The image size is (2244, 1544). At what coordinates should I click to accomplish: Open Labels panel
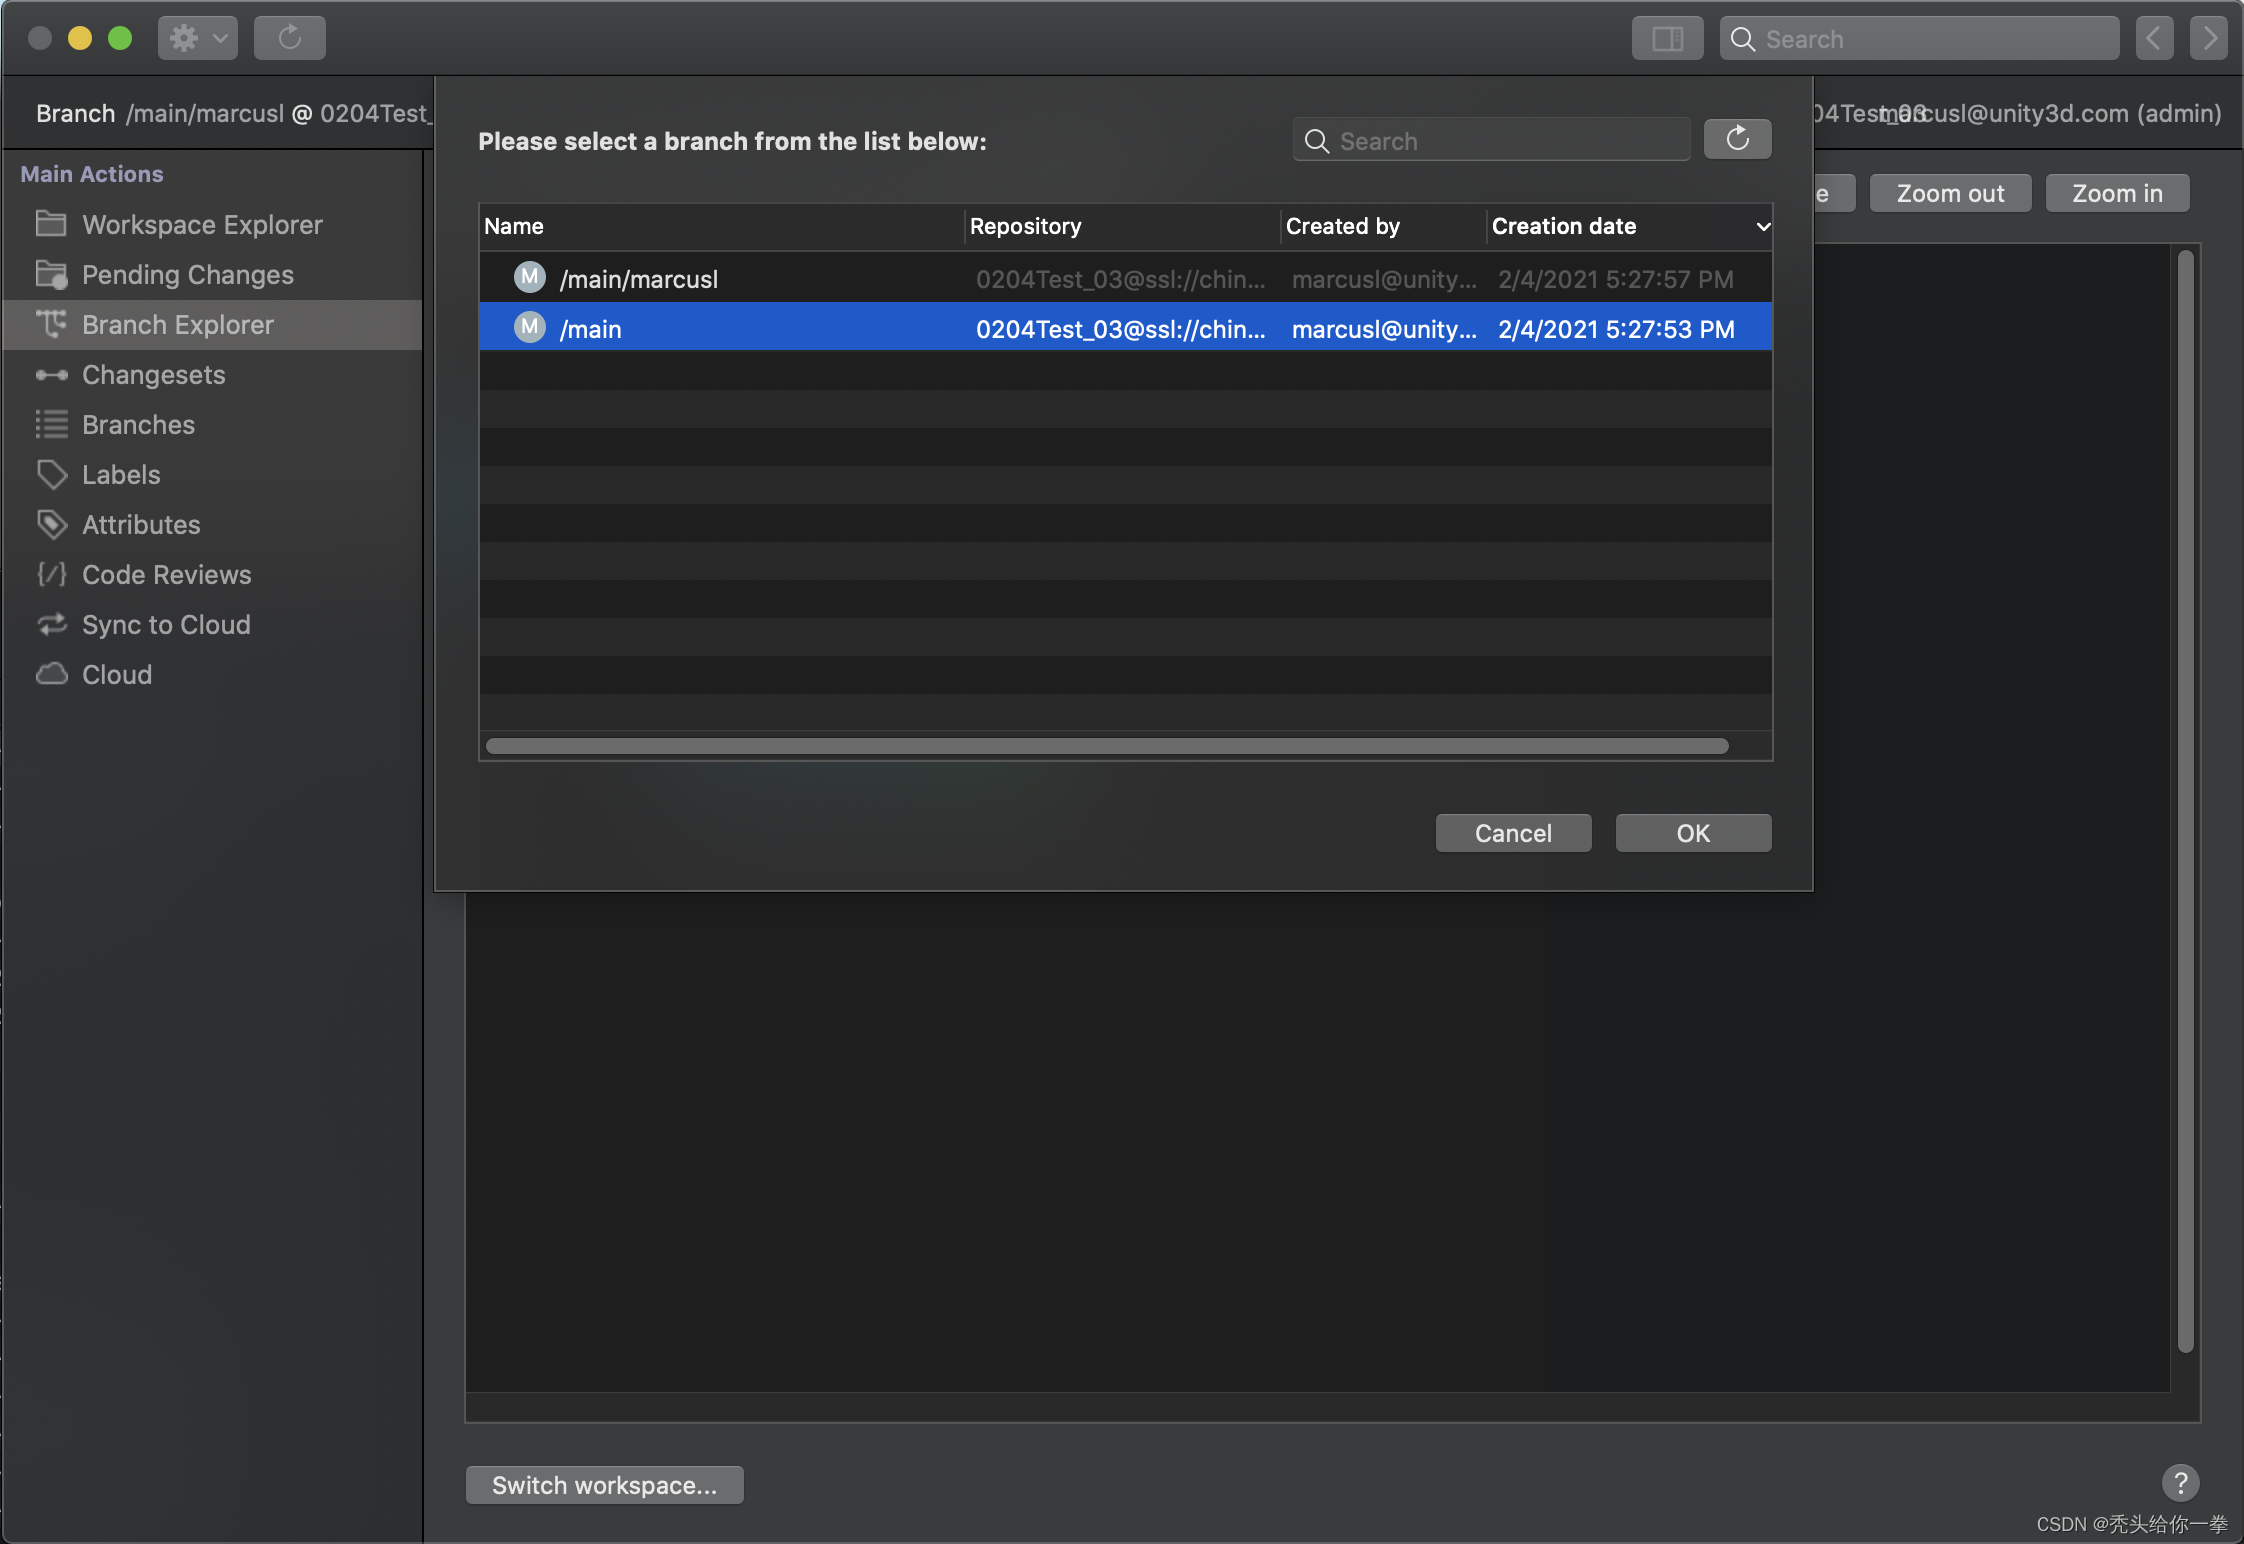[119, 474]
